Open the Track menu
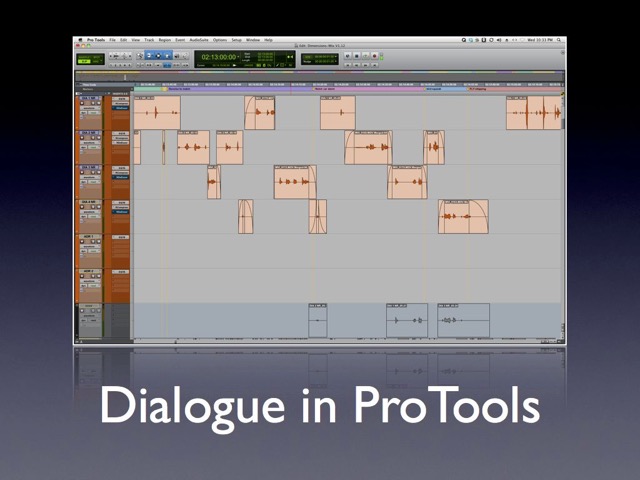 (149, 40)
